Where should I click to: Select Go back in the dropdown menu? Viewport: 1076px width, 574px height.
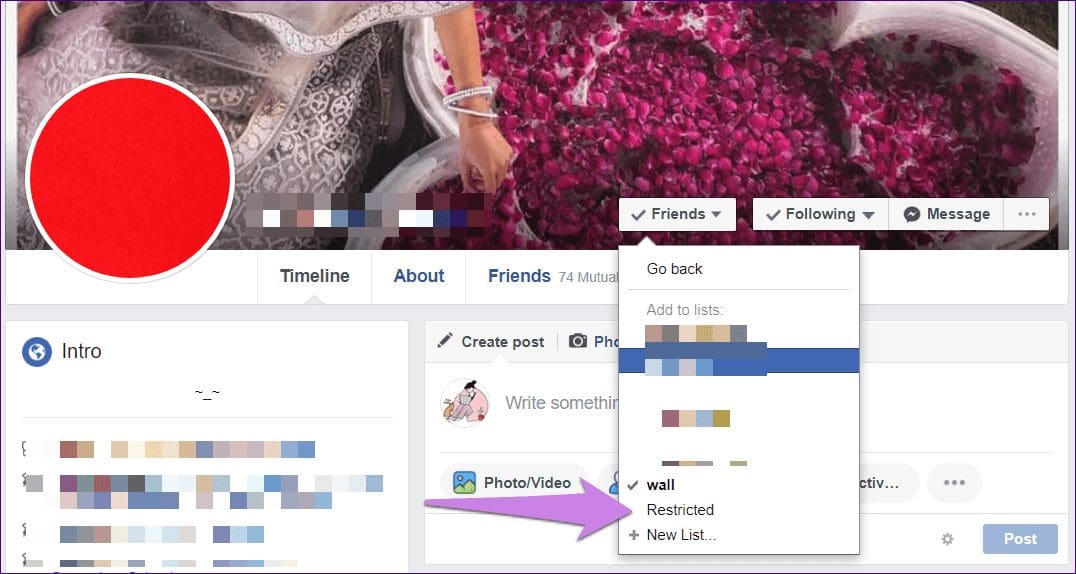675,269
